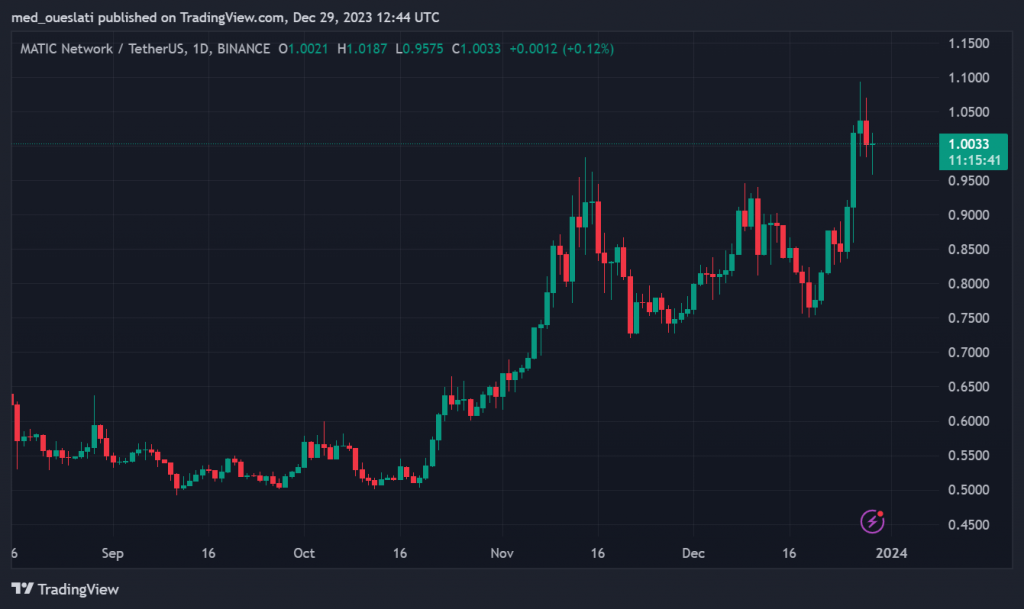Click the med_oueslati publisher name

point(52,17)
